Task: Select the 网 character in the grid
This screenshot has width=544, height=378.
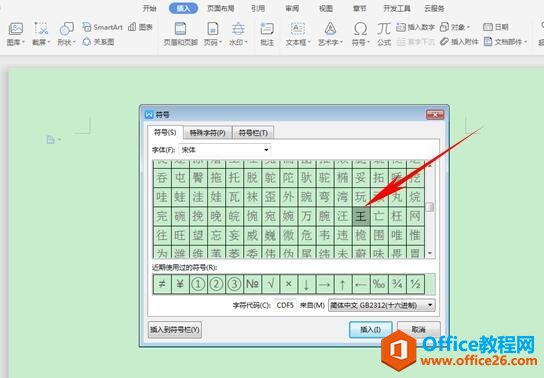Action: pyautogui.click(x=415, y=216)
